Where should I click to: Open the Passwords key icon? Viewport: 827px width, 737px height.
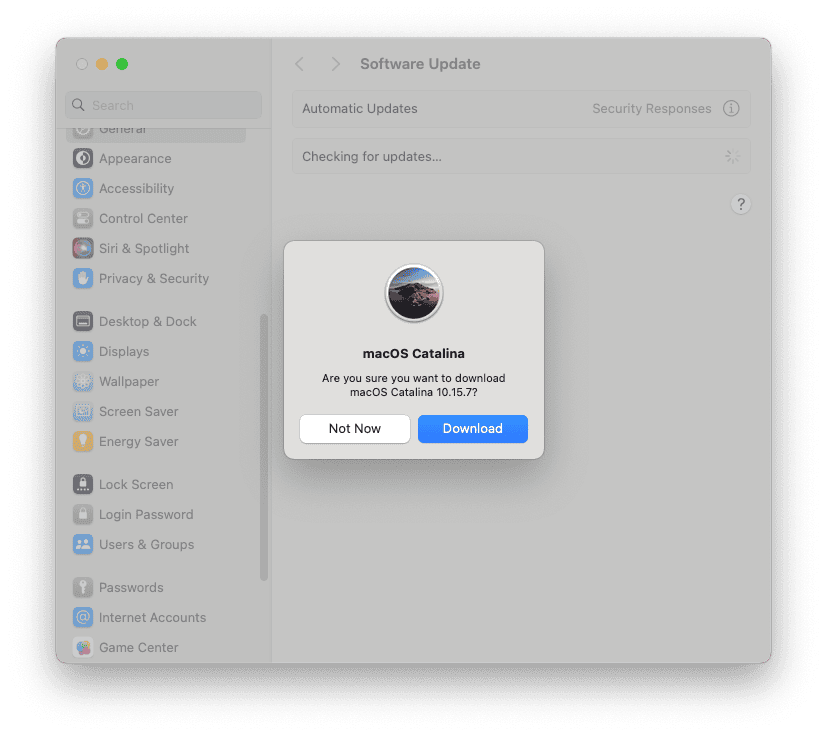pyautogui.click(x=83, y=587)
